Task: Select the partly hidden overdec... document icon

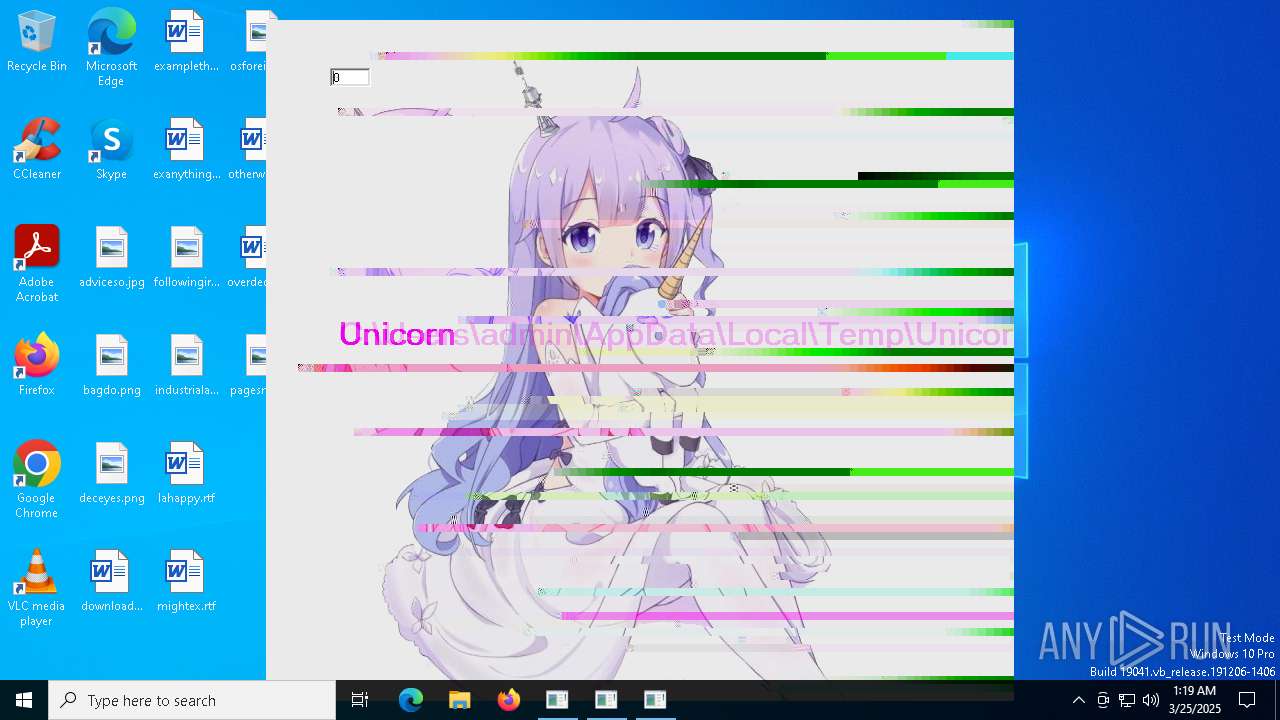Action: click(248, 258)
